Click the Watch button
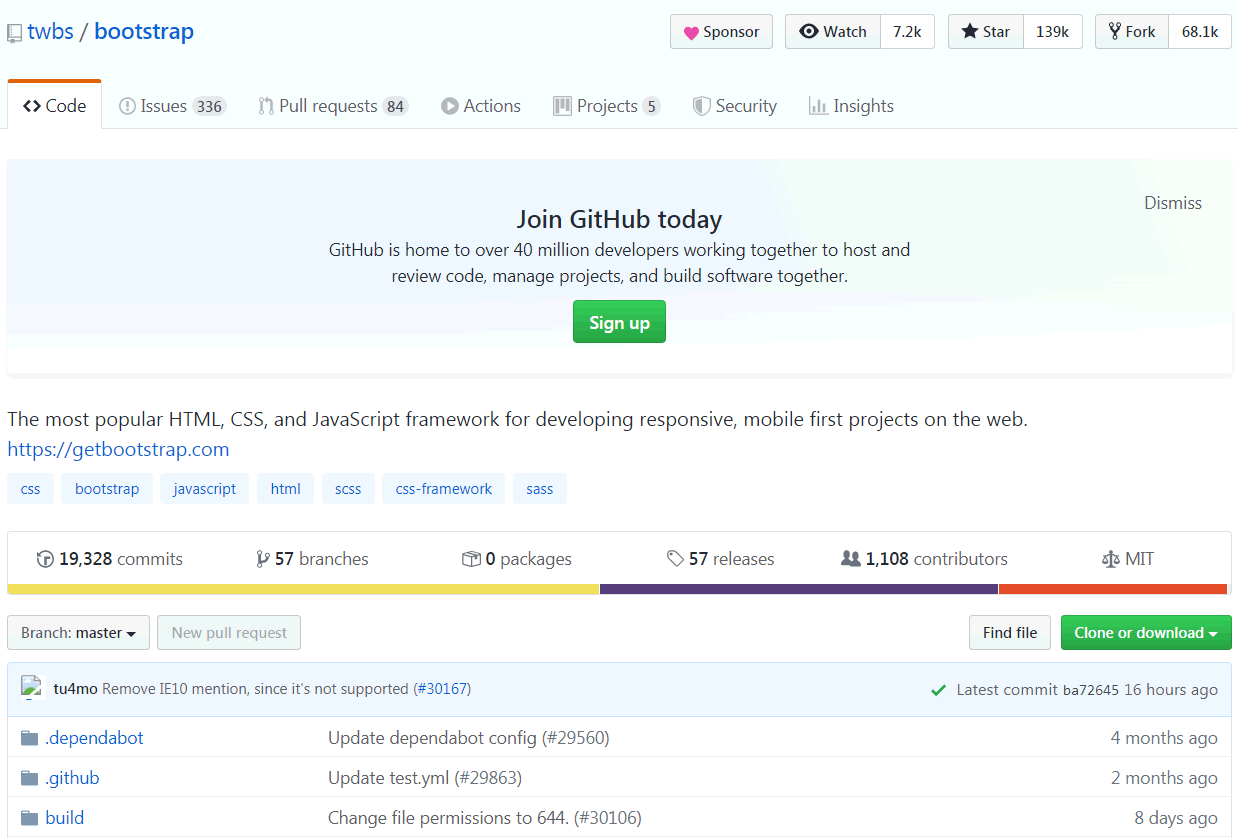The width and height of the screenshot is (1238, 838). click(x=833, y=32)
